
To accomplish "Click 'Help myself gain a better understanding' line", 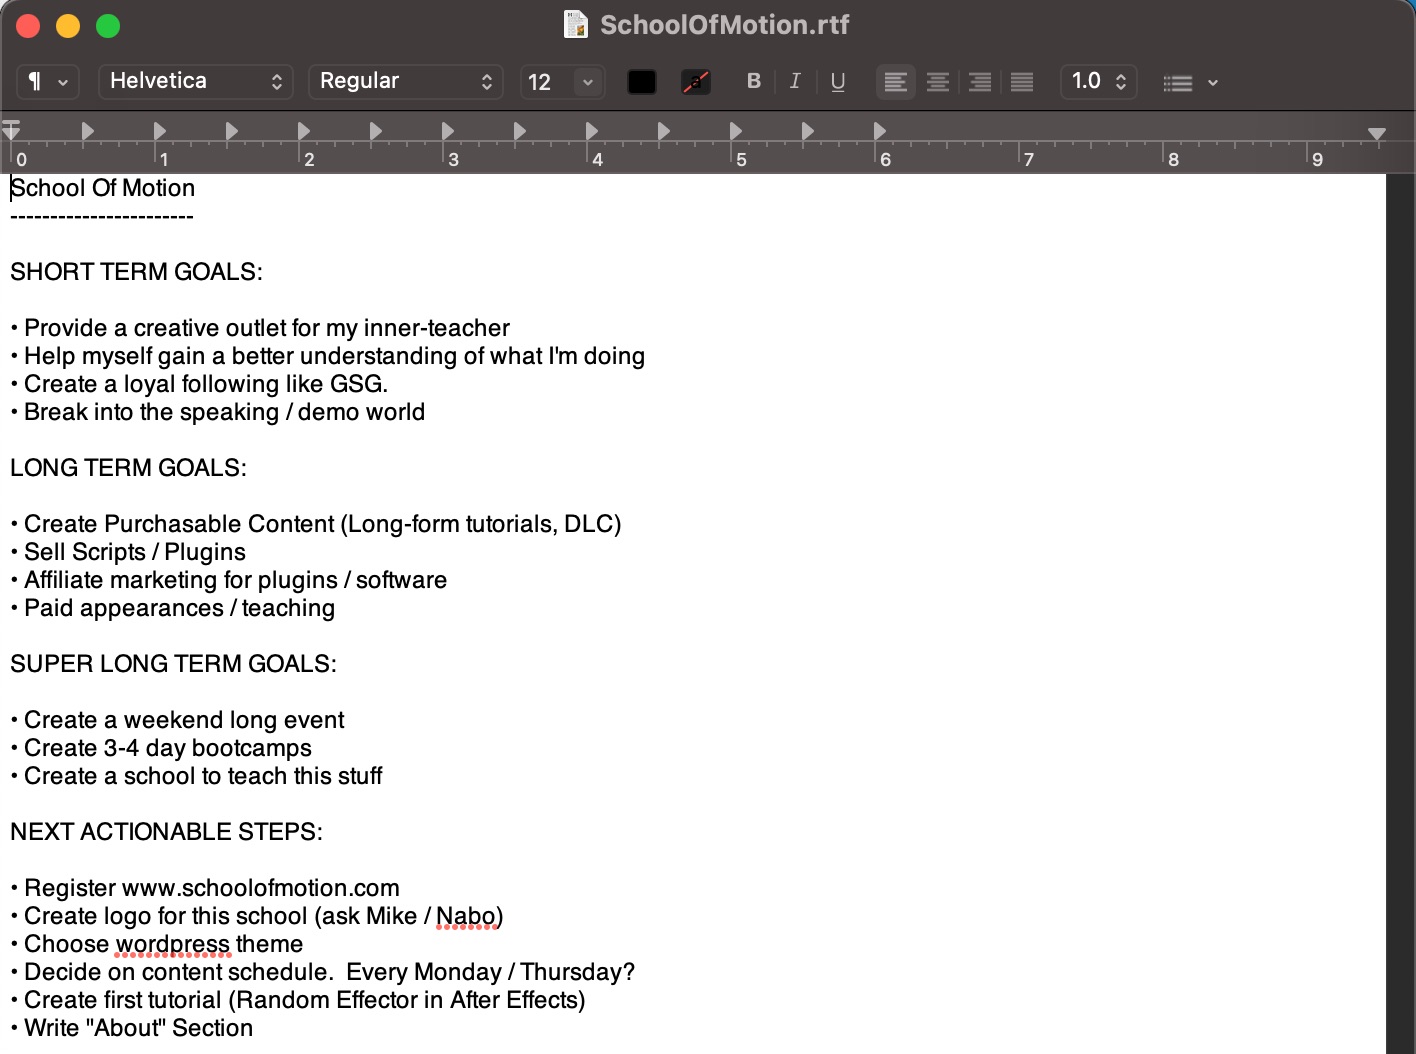I will 328,356.
